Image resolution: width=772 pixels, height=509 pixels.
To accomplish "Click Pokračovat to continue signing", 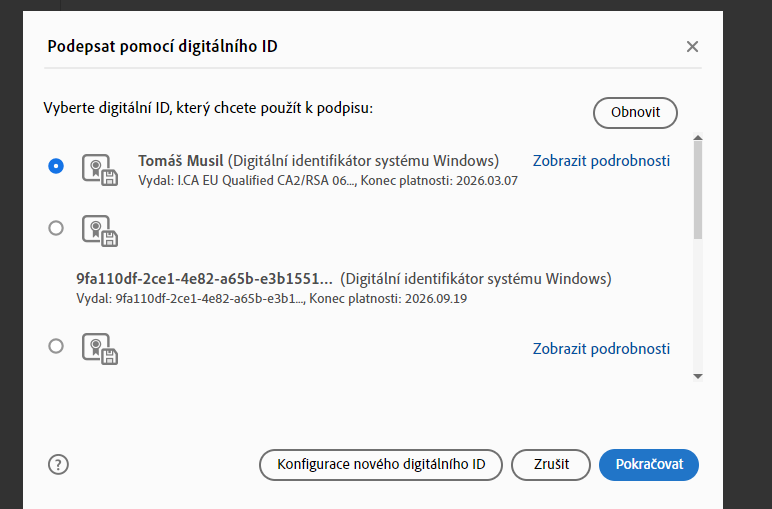I will click(x=648, y=464).
